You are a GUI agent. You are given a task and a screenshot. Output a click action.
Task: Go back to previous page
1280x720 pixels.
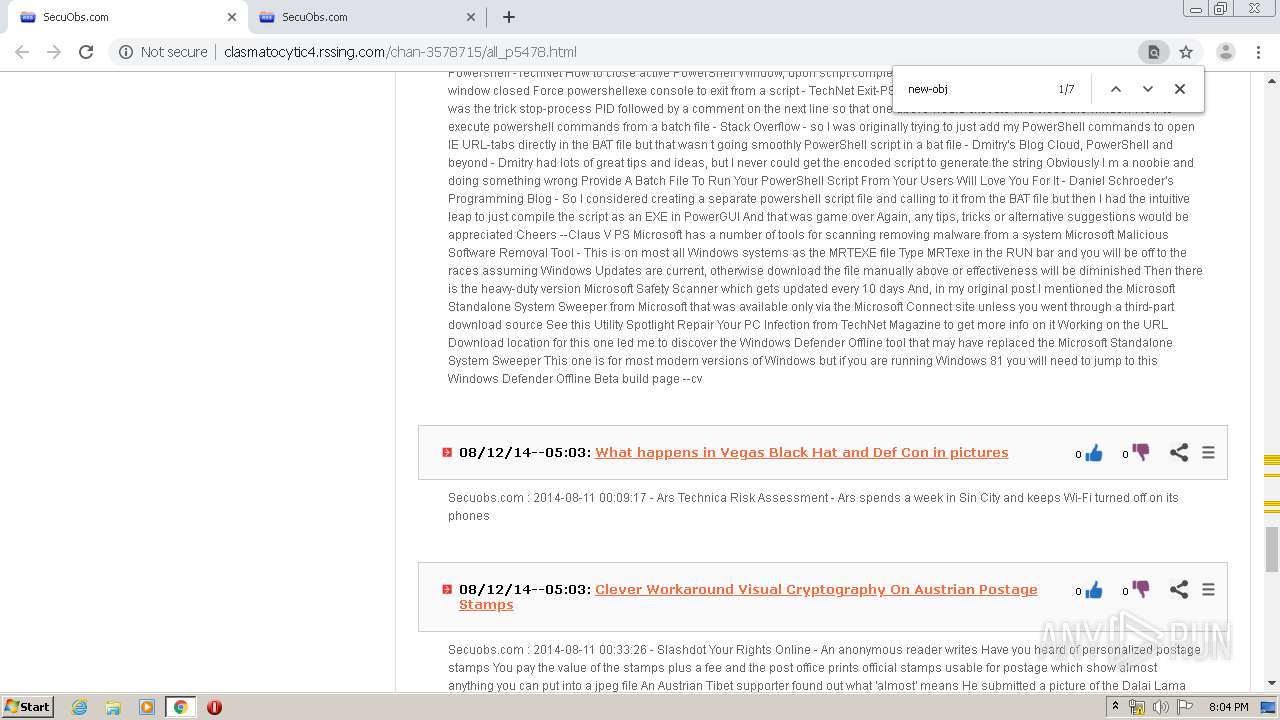[22, 52]
